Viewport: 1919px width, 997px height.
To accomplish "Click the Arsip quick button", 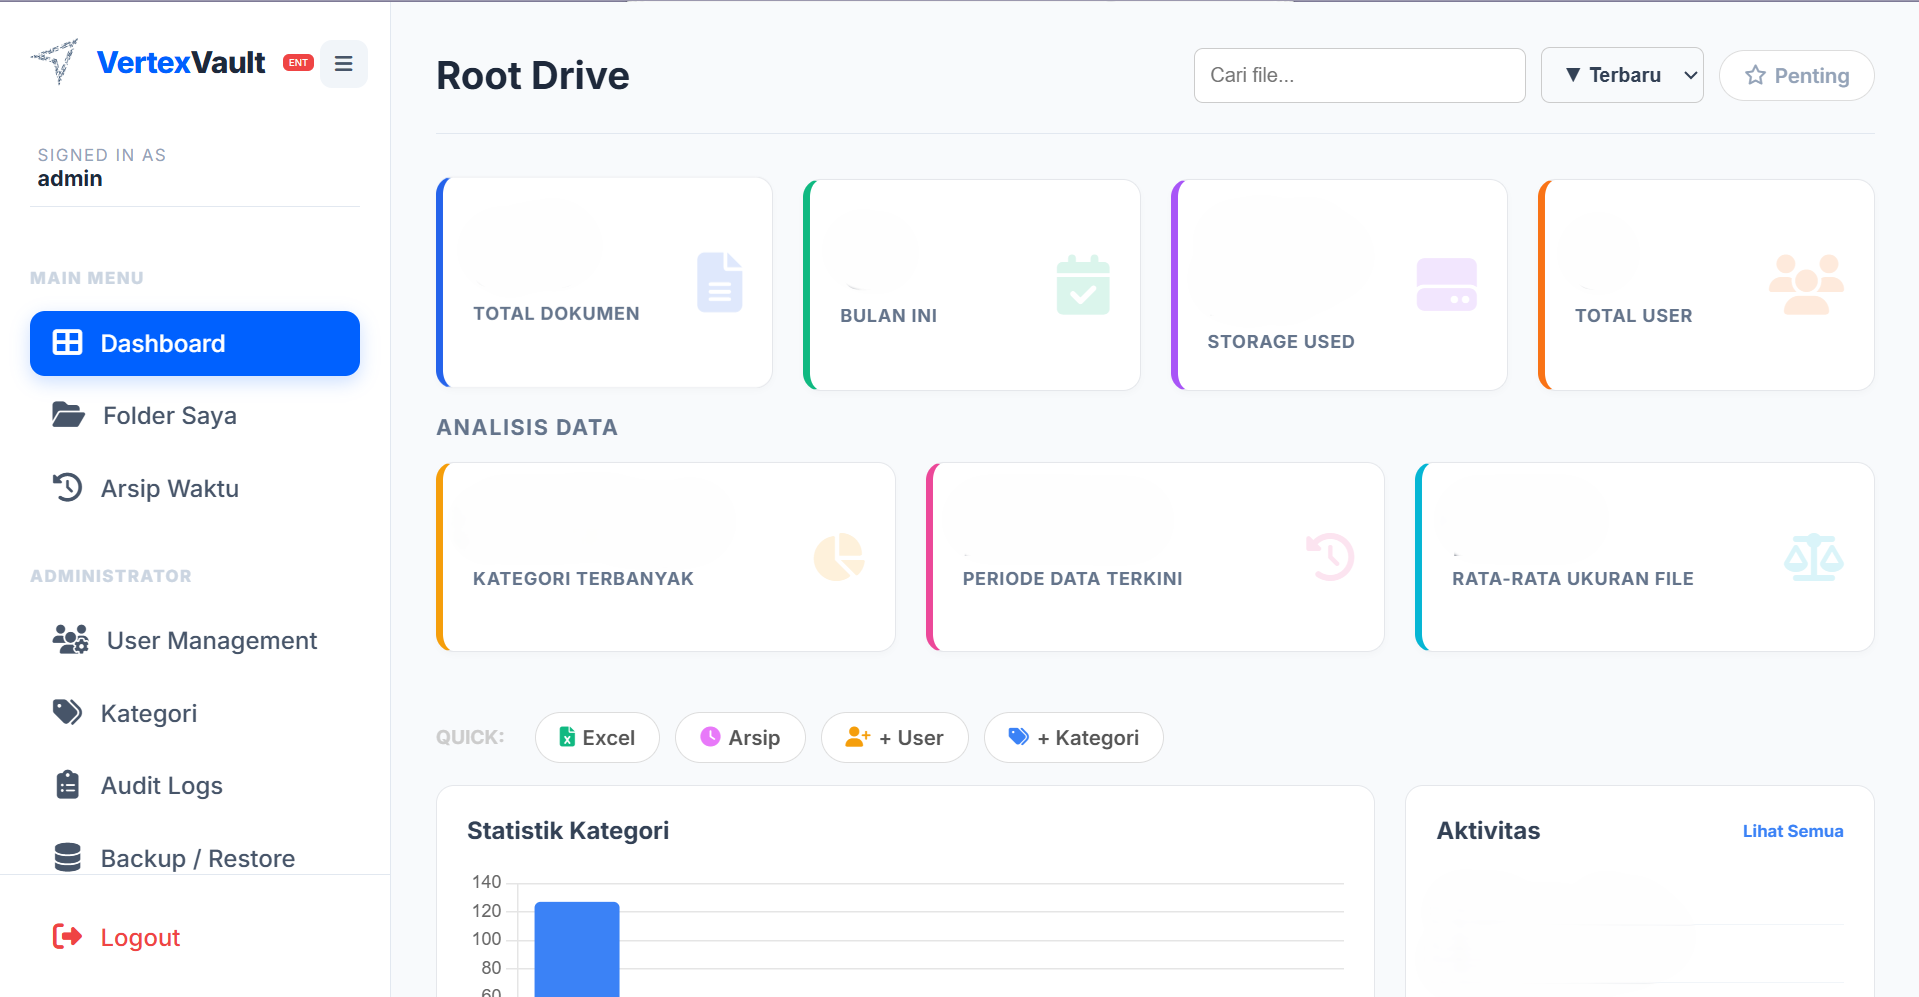I will pyautogui.click(x=740, y=738).
